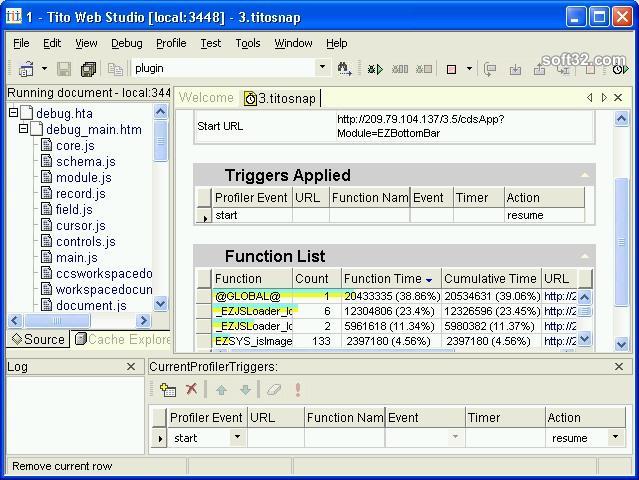This screenshot has height=480, width=639.
Task: Click the Step Out icon
Action: point(539,69)
